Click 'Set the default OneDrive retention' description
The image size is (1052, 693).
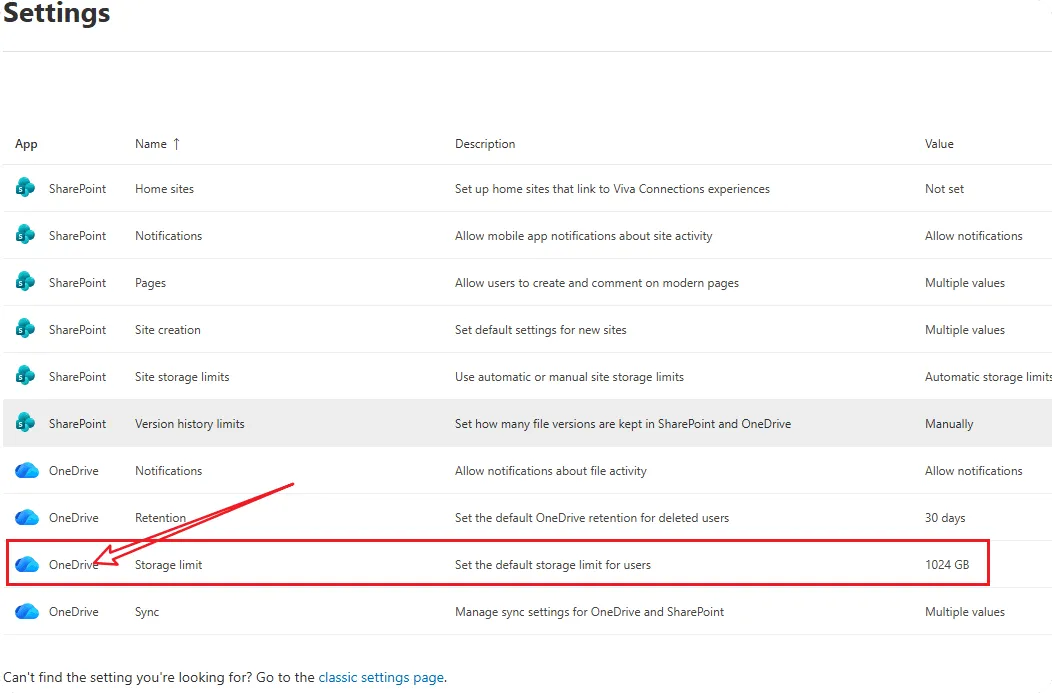[592, 518]
